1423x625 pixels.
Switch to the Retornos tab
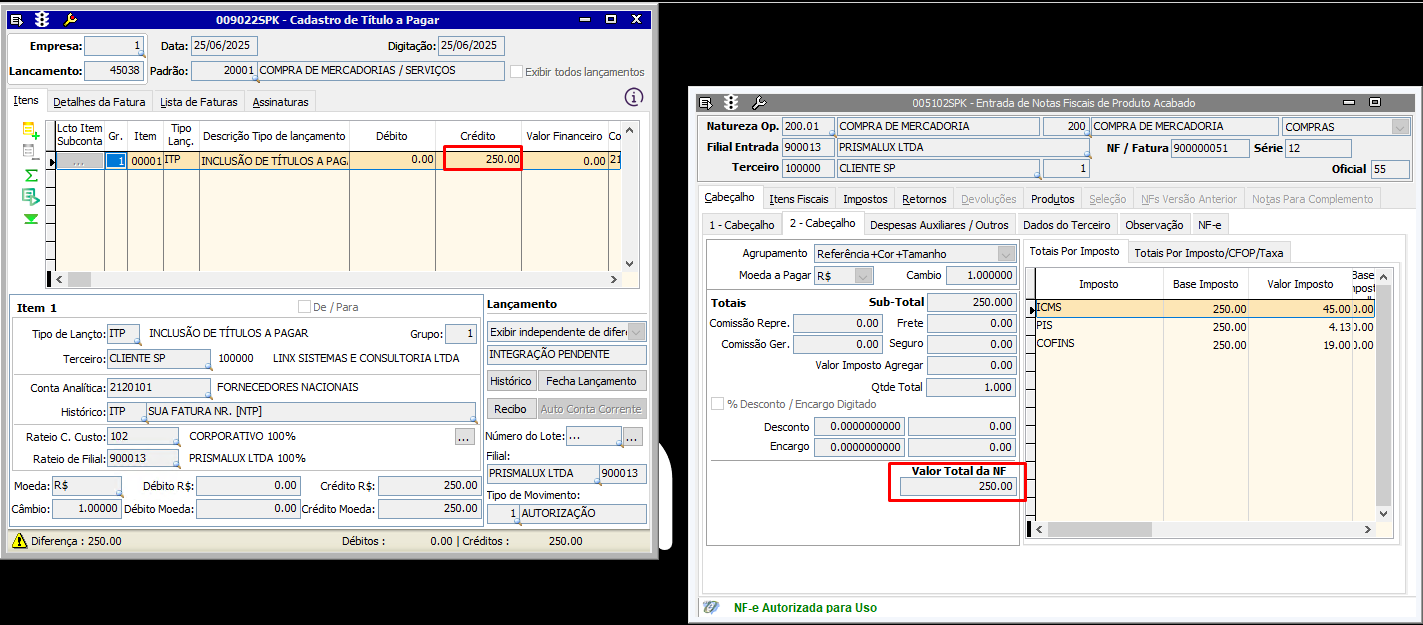pyautogui.click(x=924, y=199)
